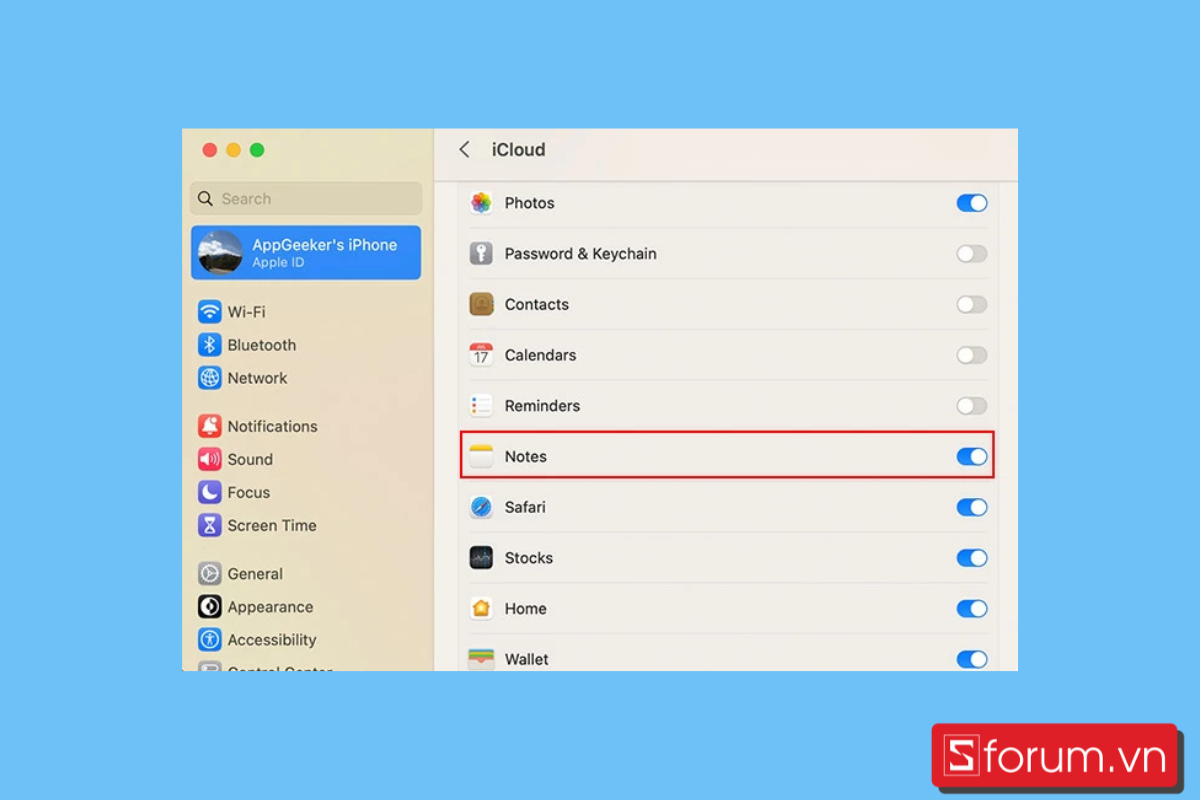Screen dimensions: 1200x800
Task: Click the General gear icon
Action: coord(209,574)
